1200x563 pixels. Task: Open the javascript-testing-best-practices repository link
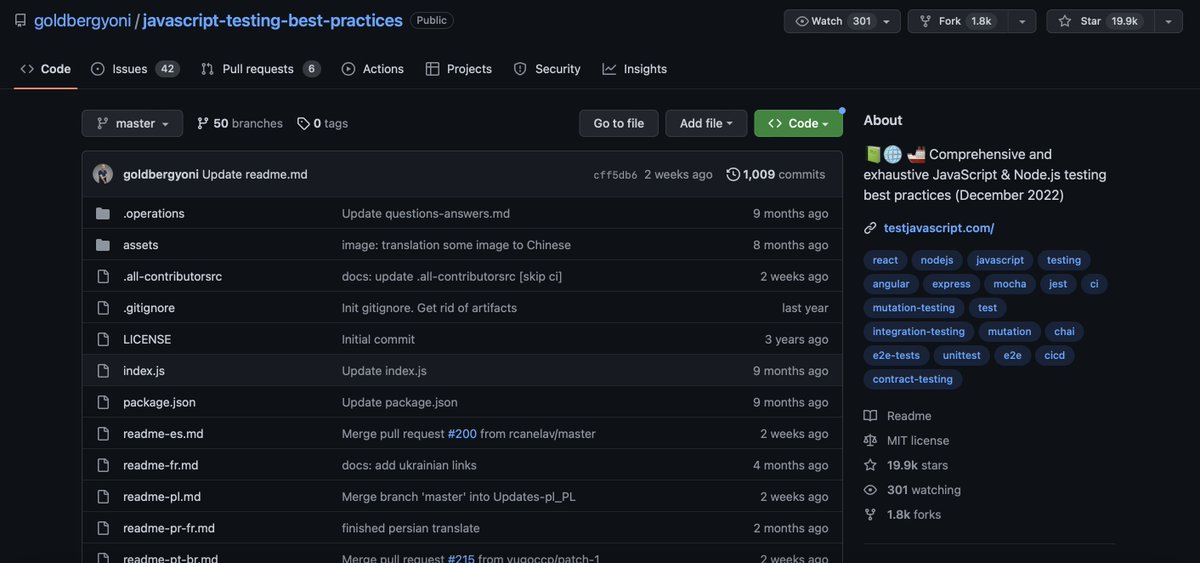point(273,20)
